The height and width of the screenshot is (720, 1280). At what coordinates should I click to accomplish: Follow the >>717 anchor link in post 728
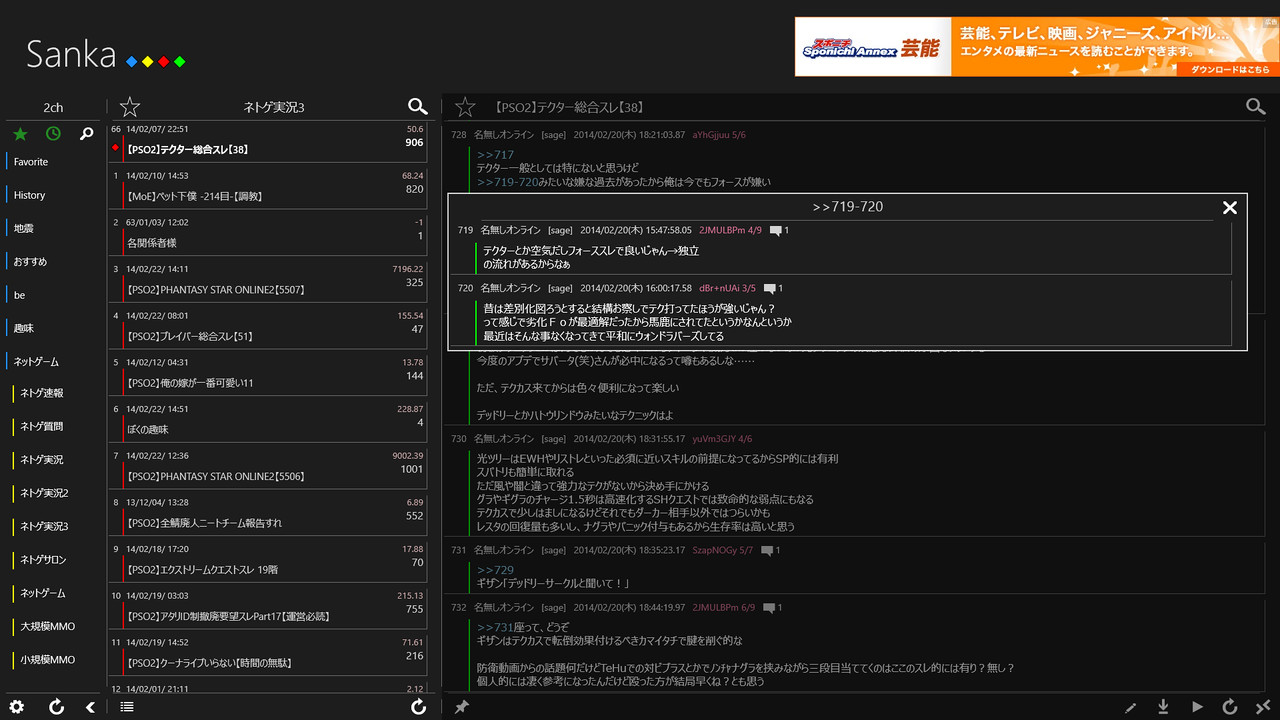tap(498, 154)
